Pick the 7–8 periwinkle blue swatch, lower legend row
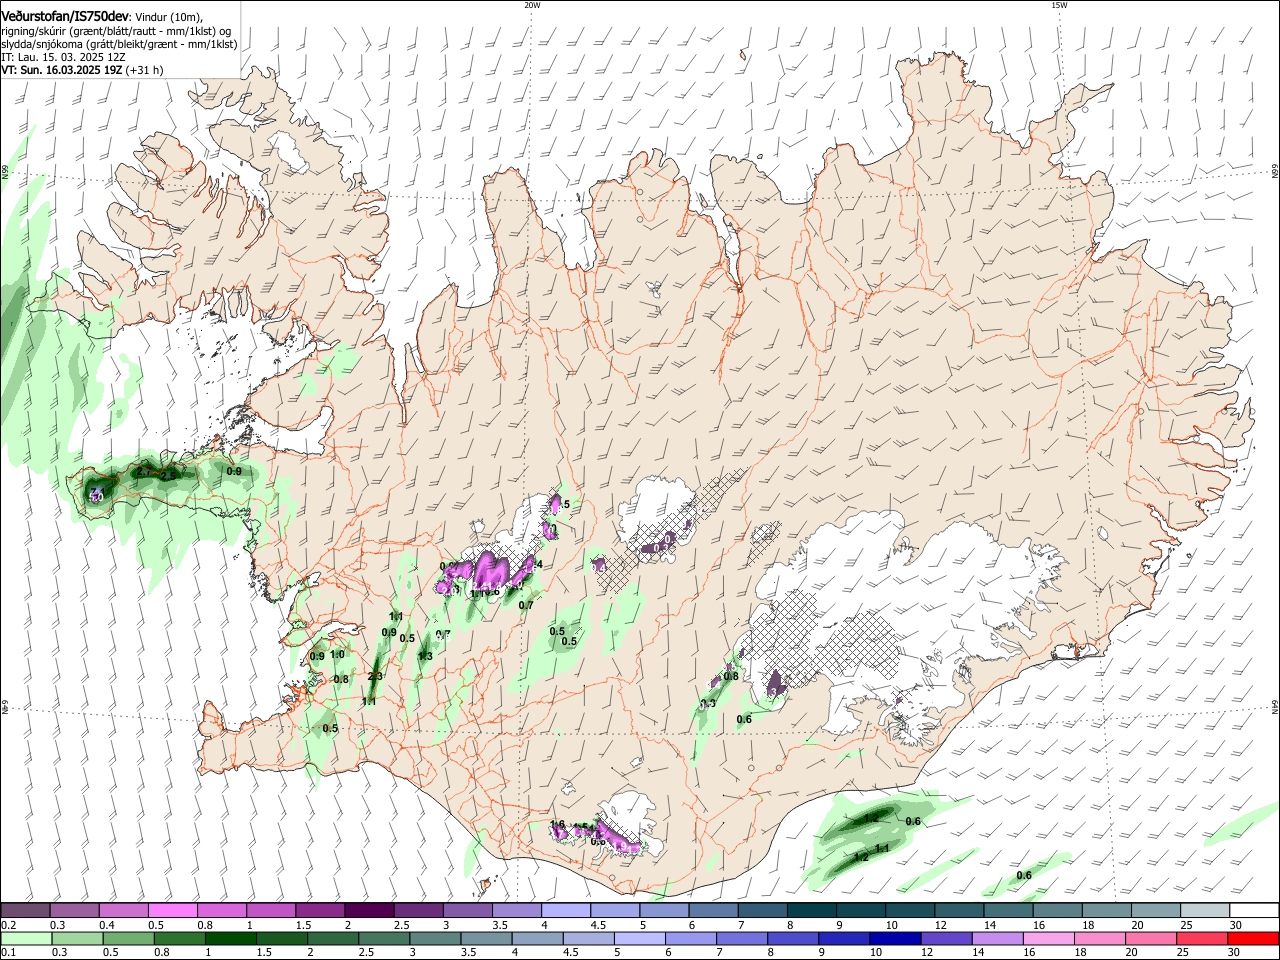 741,939
